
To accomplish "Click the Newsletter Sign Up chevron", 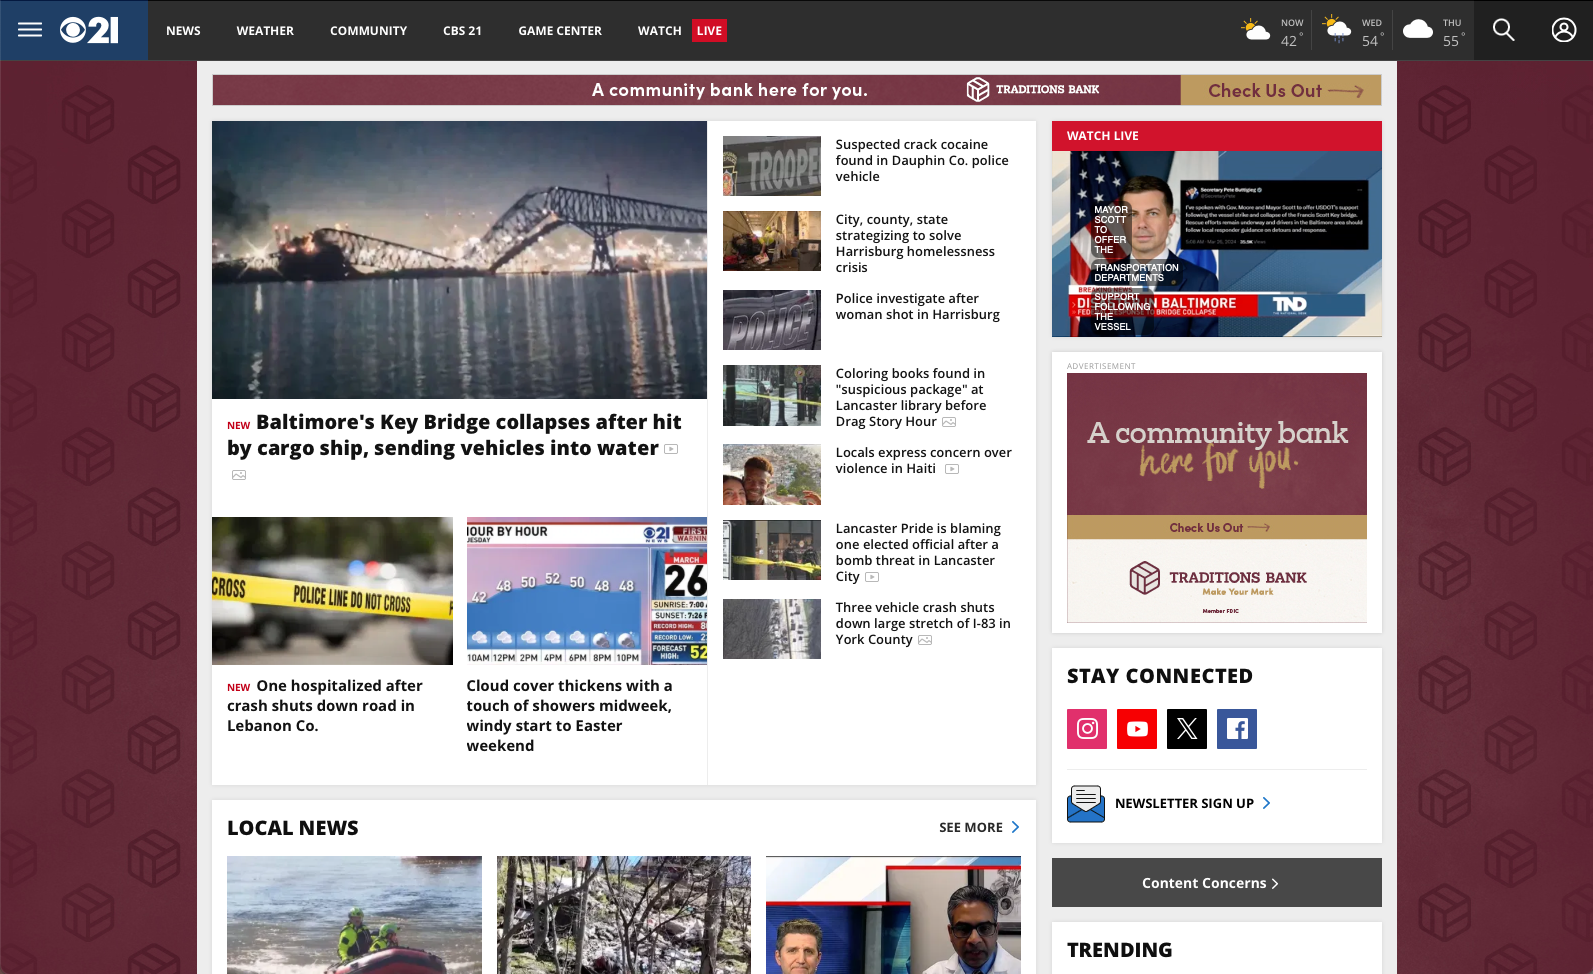I will coord(1266,803).
